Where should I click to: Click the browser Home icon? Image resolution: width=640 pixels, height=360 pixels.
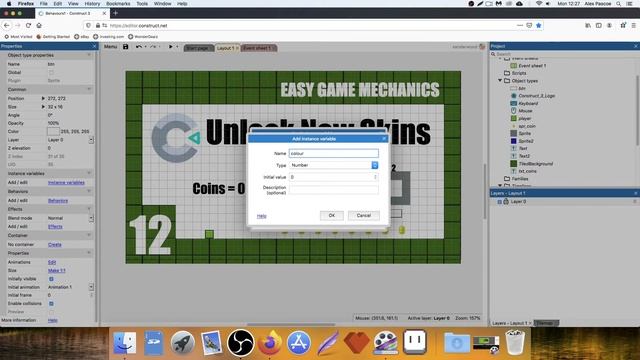39,25
